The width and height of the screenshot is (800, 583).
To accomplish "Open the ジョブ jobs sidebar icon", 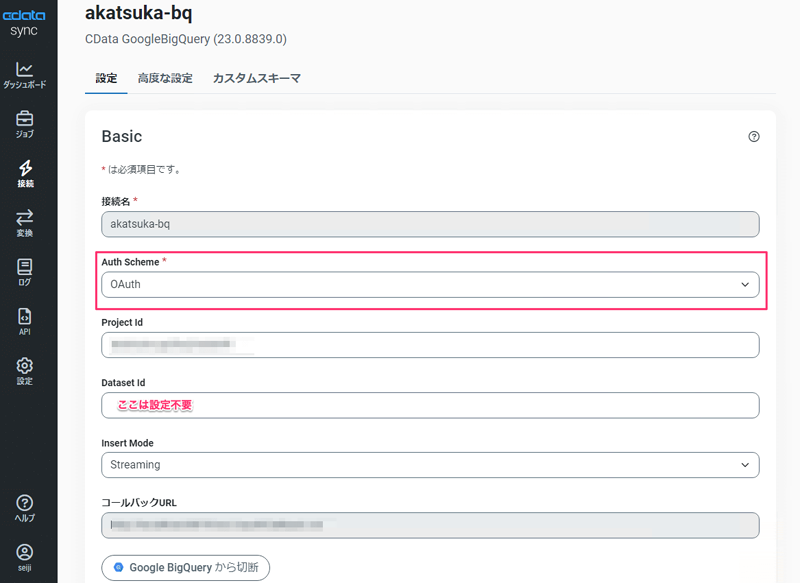I will (24, 124).
